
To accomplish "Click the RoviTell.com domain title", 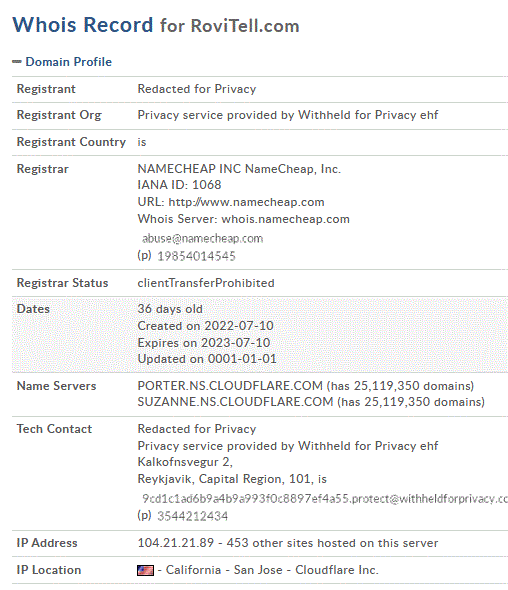I will [245, 26].
